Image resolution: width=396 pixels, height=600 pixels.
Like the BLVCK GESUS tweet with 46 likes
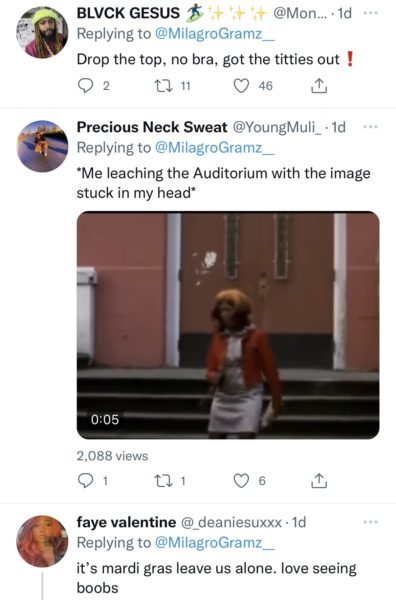(241, 86)
